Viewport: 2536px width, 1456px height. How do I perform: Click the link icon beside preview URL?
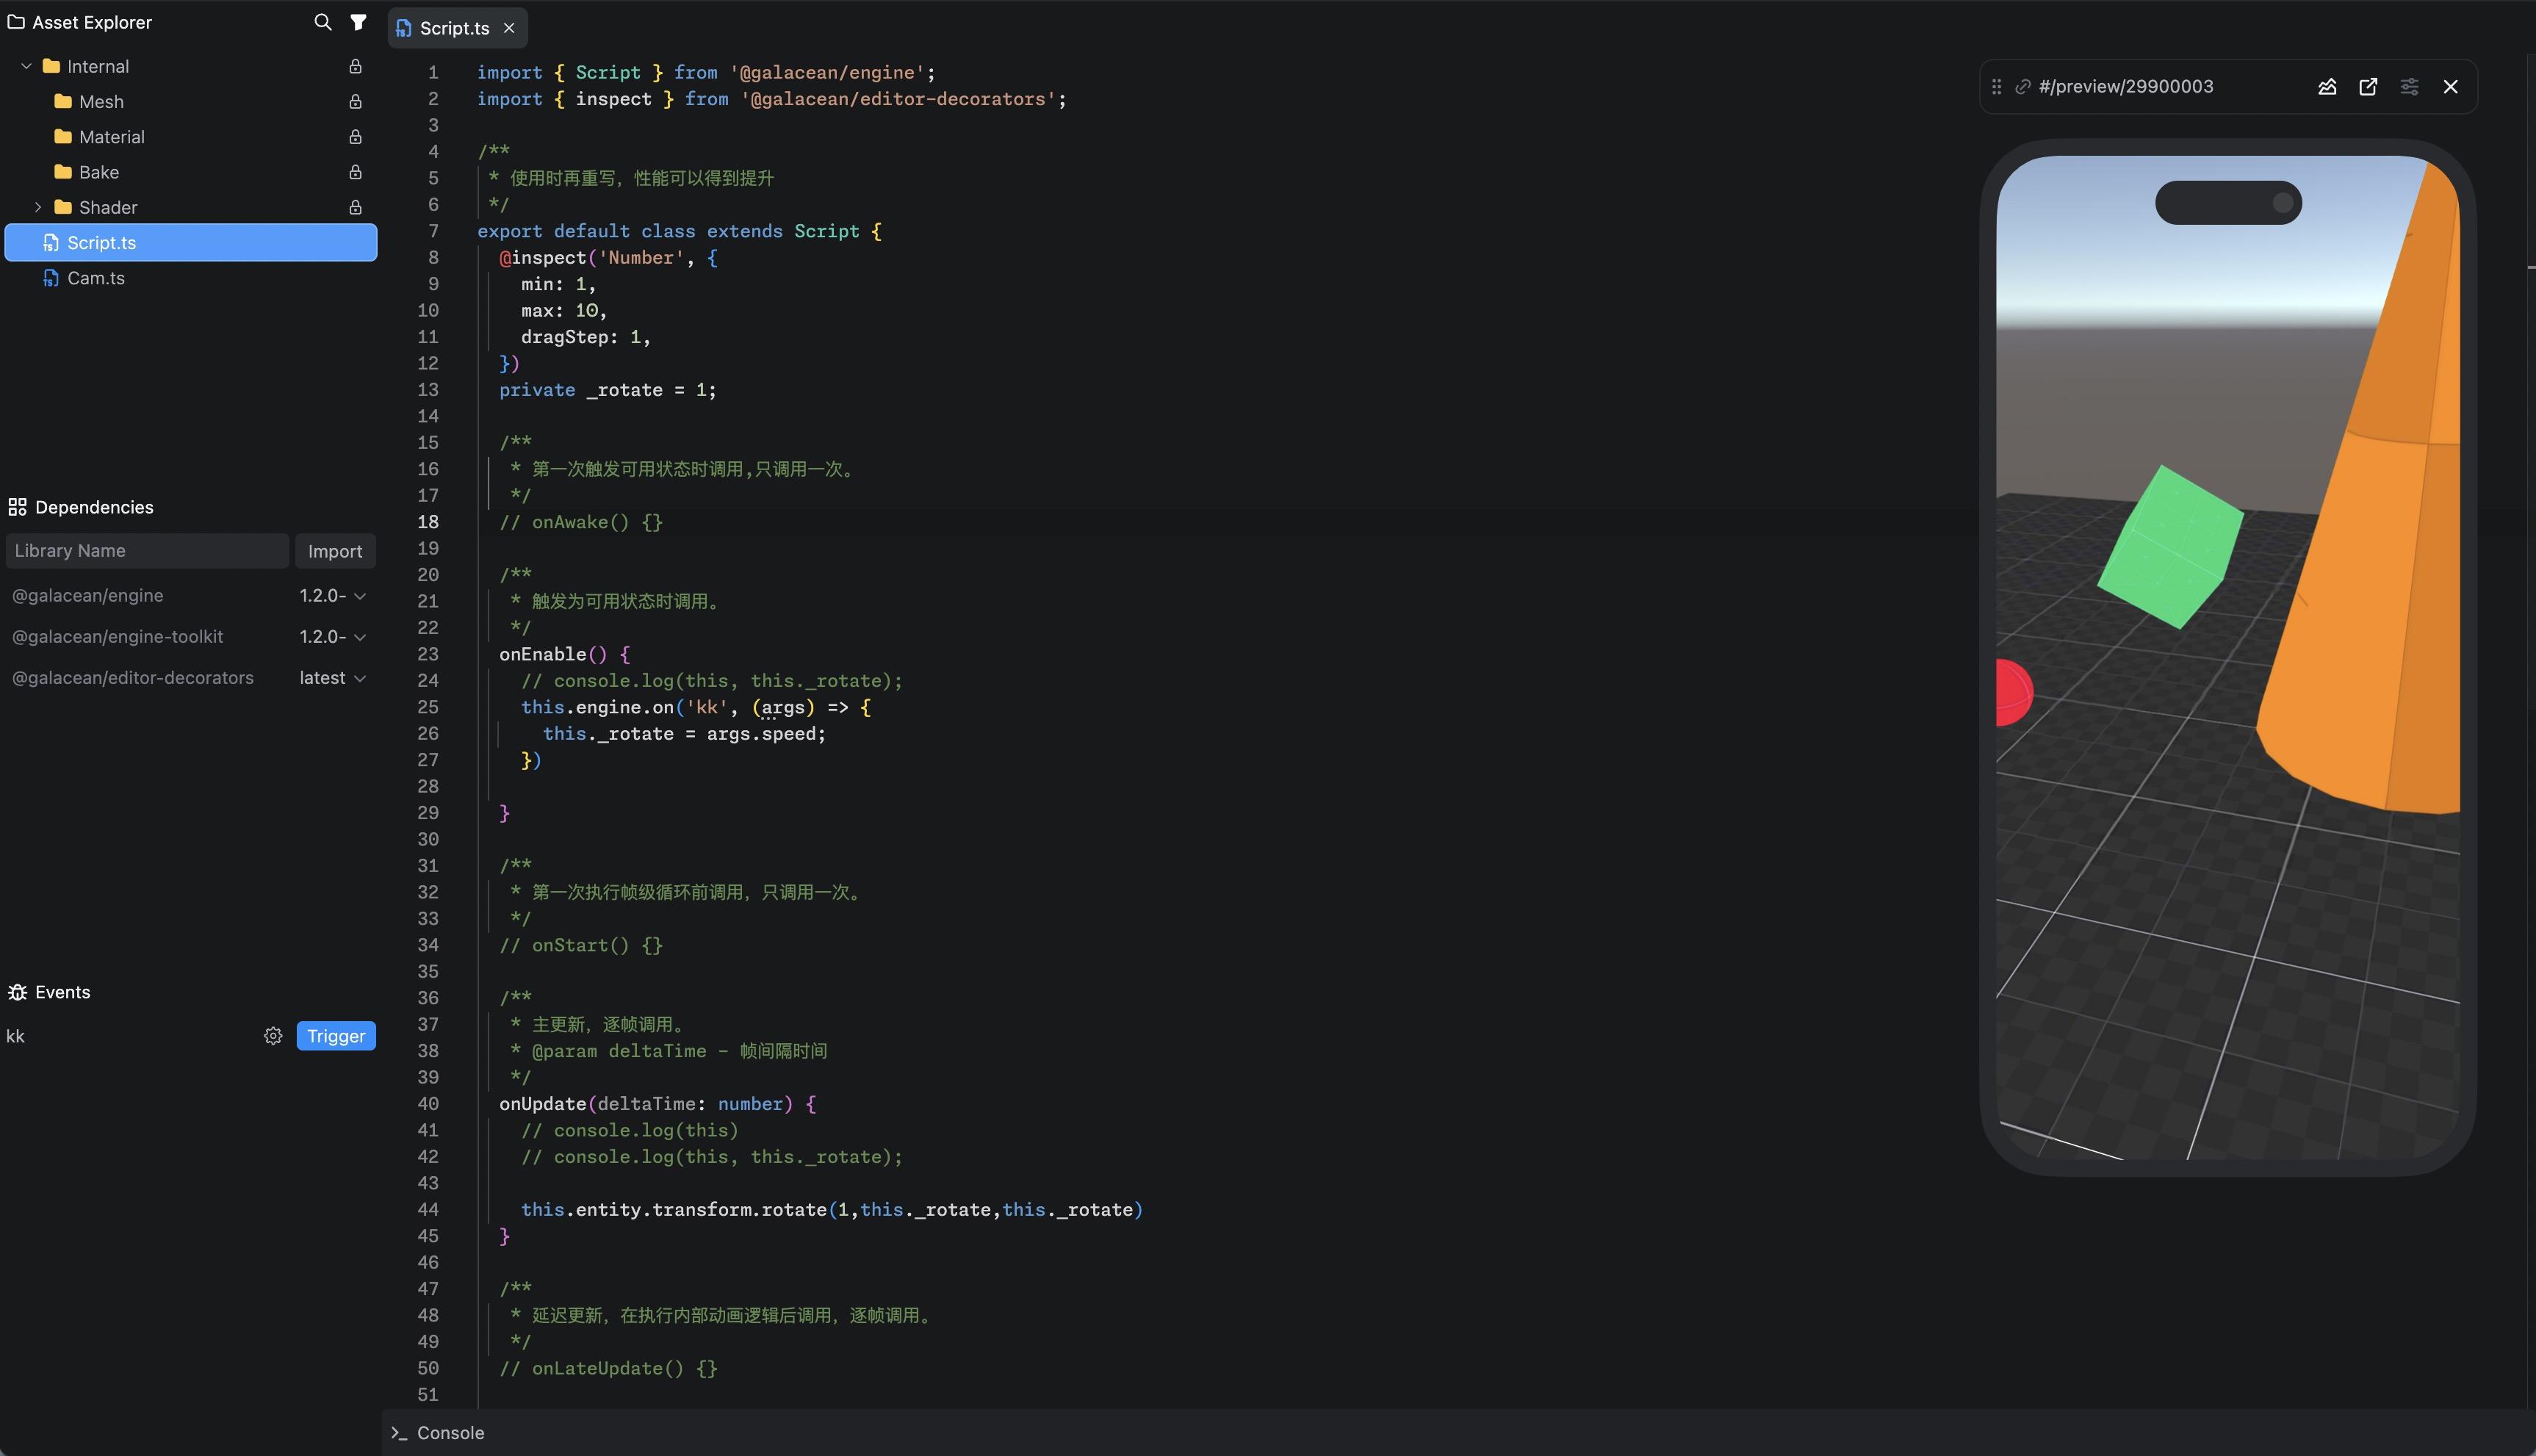point(2022,87)
